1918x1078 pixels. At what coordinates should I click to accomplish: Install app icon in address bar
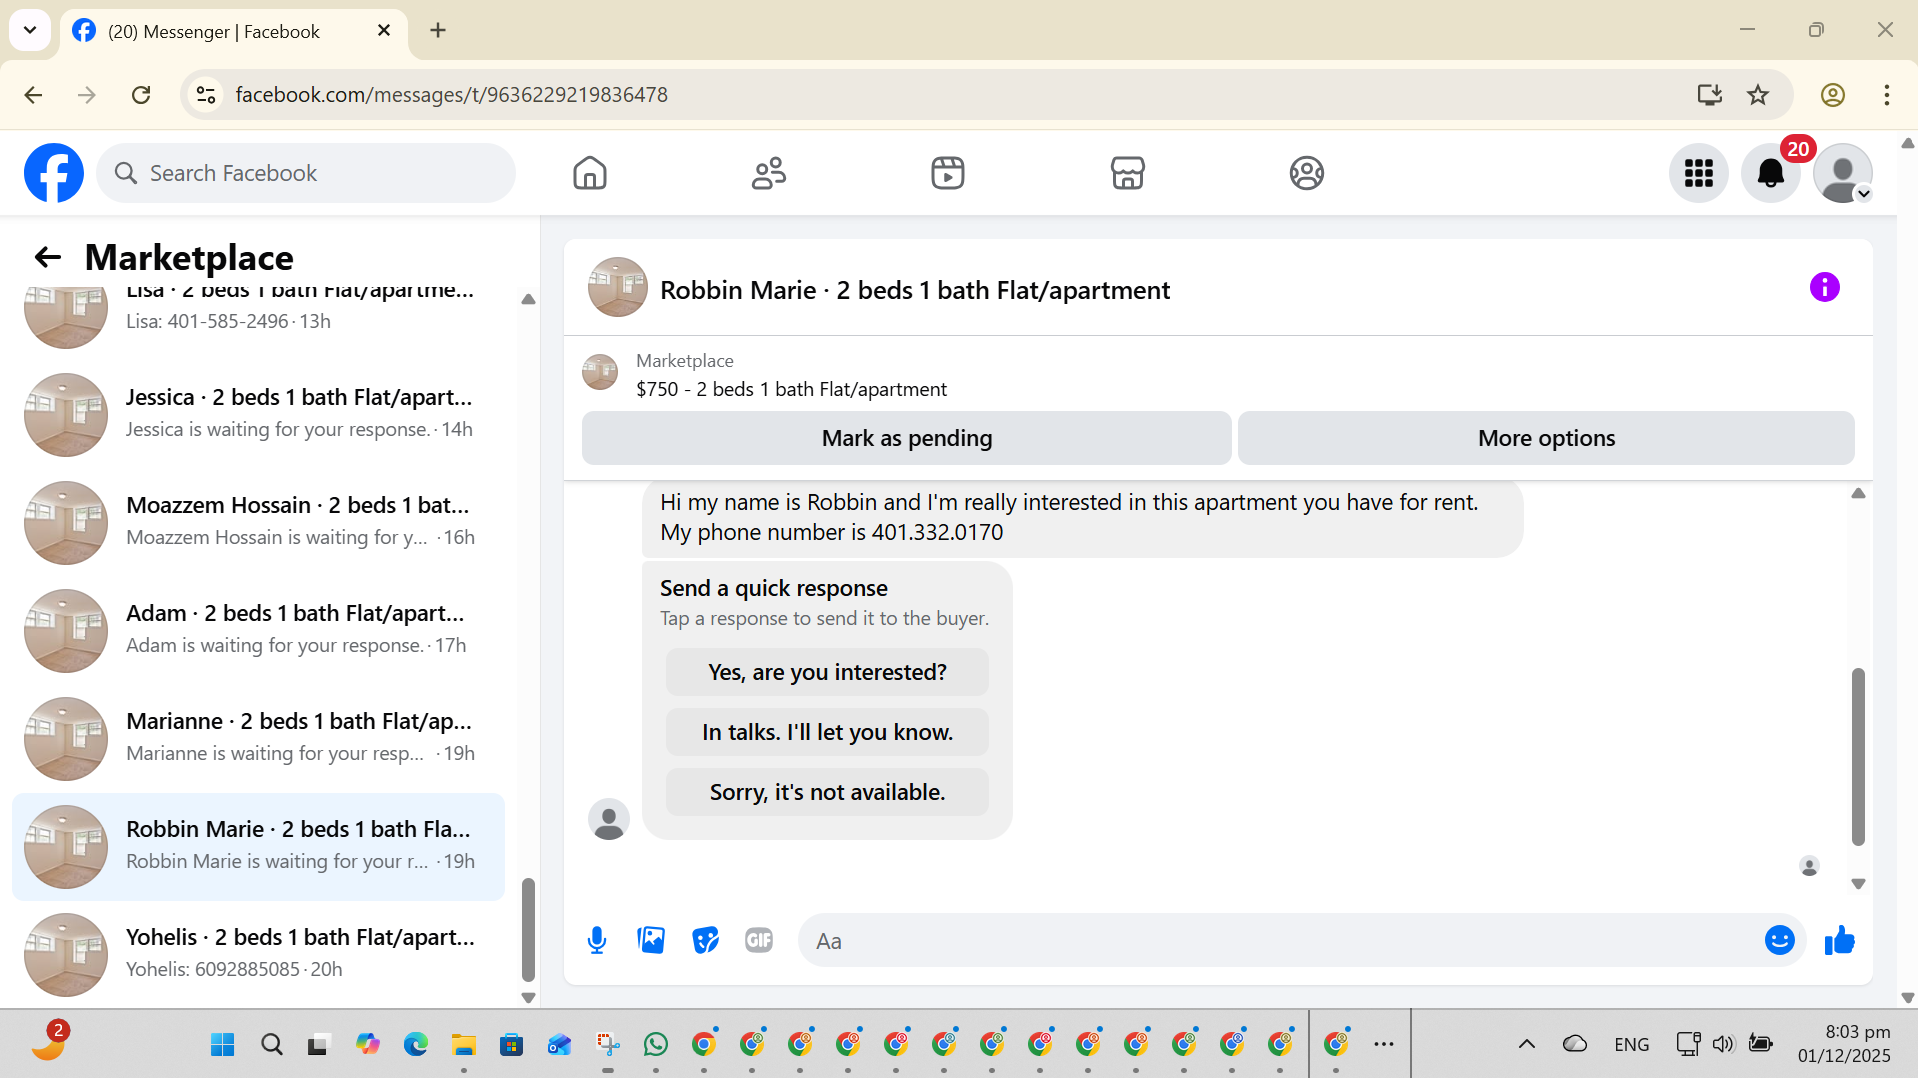point(1709,95)
